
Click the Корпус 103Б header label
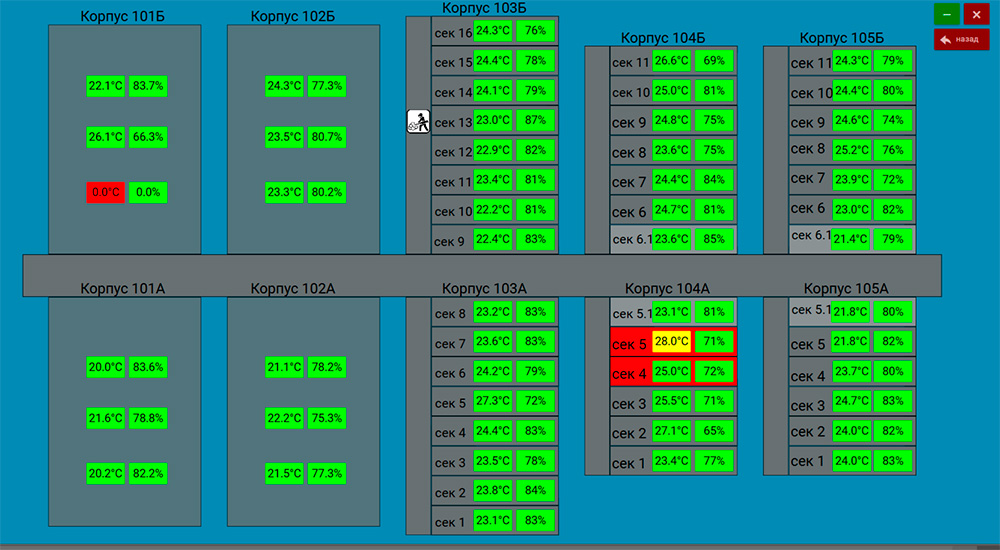click(x=484, y=8)
